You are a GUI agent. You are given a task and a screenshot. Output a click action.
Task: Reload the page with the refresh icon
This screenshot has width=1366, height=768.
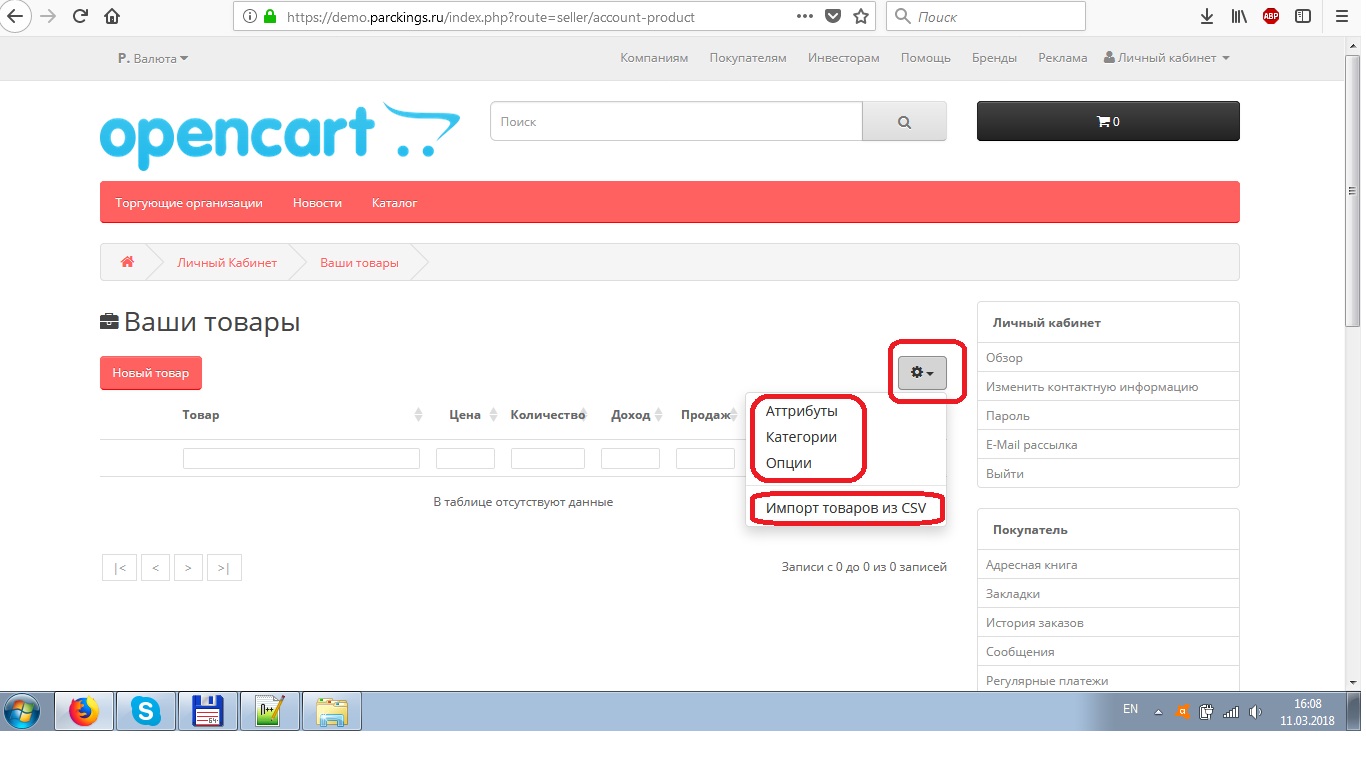81,16
